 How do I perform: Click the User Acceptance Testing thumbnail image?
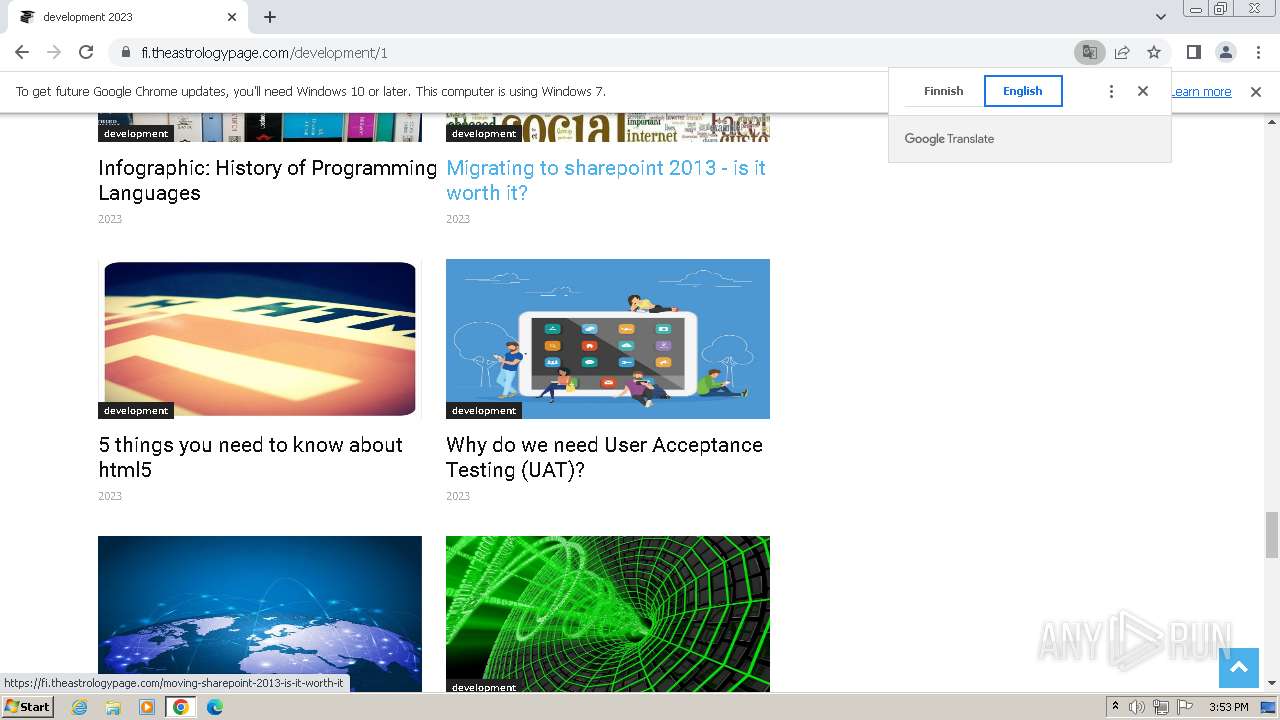pos(608,339)
